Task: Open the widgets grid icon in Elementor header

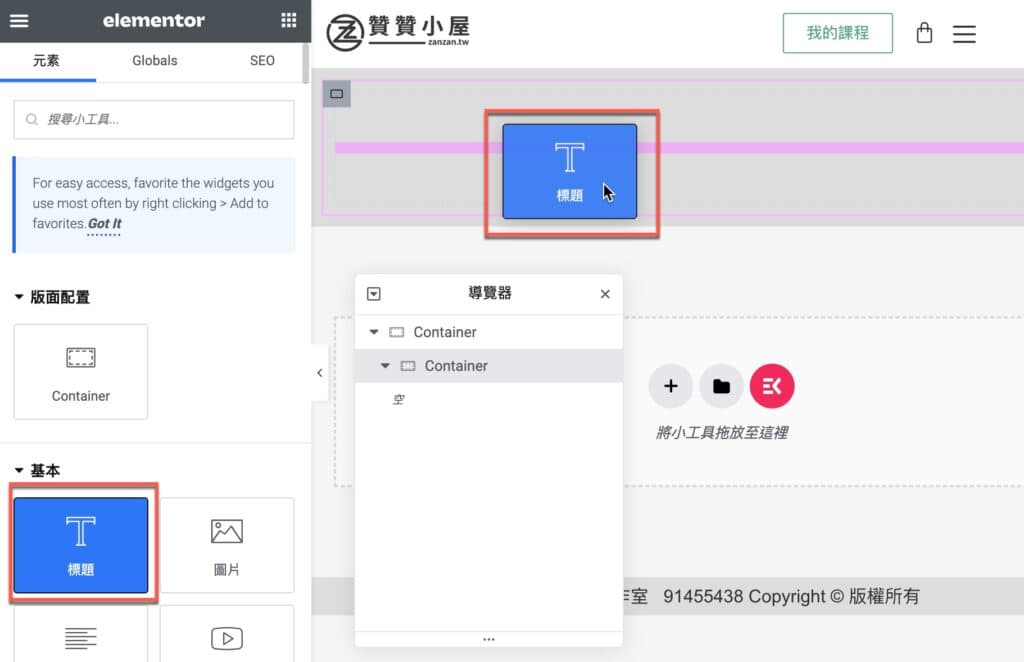Action: (x=289, y=20)
